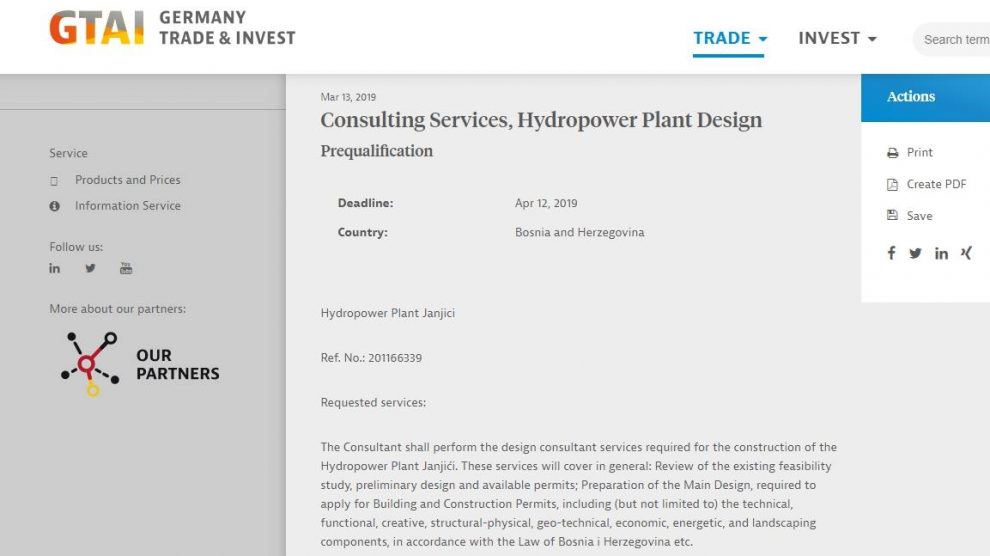This screenshot has height=556, width=990.
Task: Open the Products and Prices link
Action: point(128,180)
